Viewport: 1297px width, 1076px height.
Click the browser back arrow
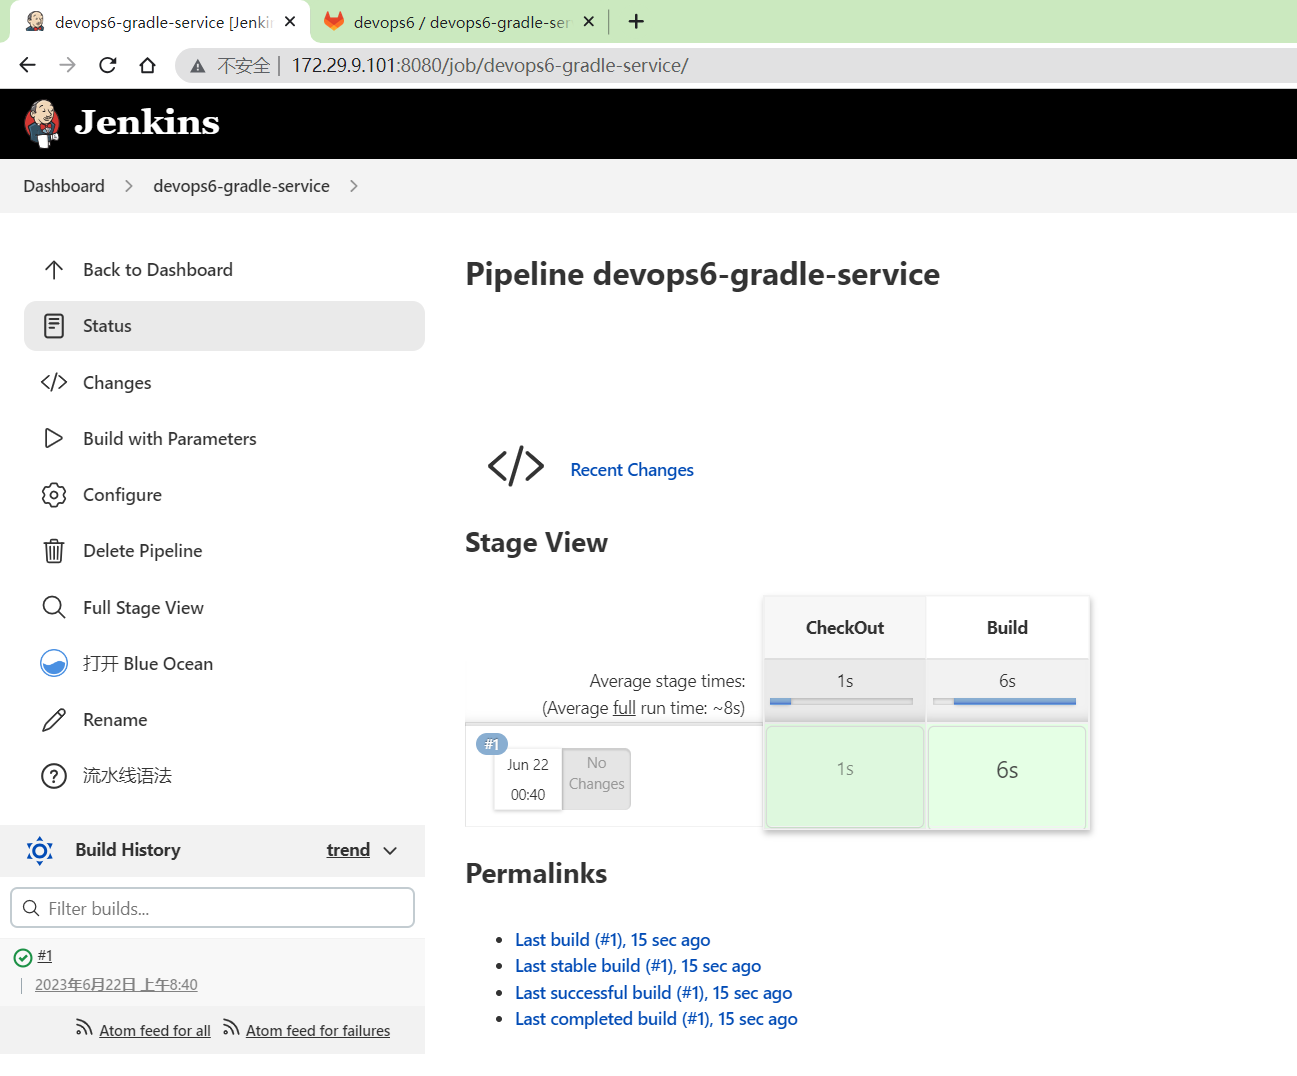click(x=27, y=65)
